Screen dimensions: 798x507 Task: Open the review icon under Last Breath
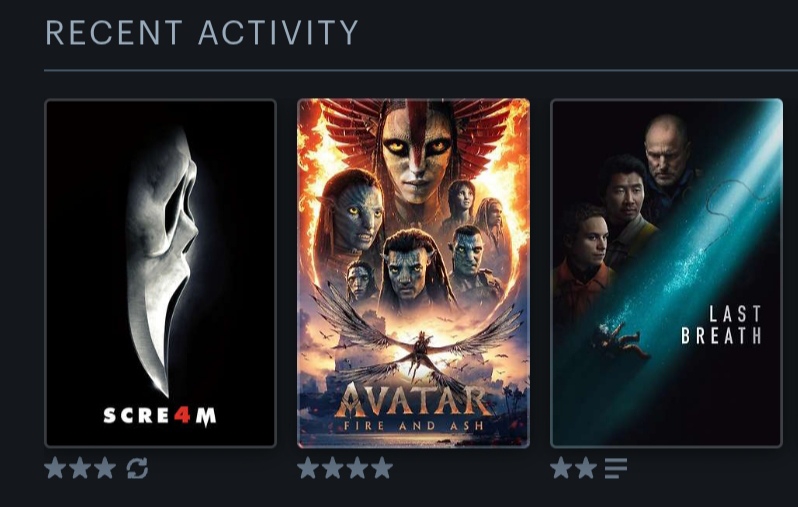pos(616,468)
